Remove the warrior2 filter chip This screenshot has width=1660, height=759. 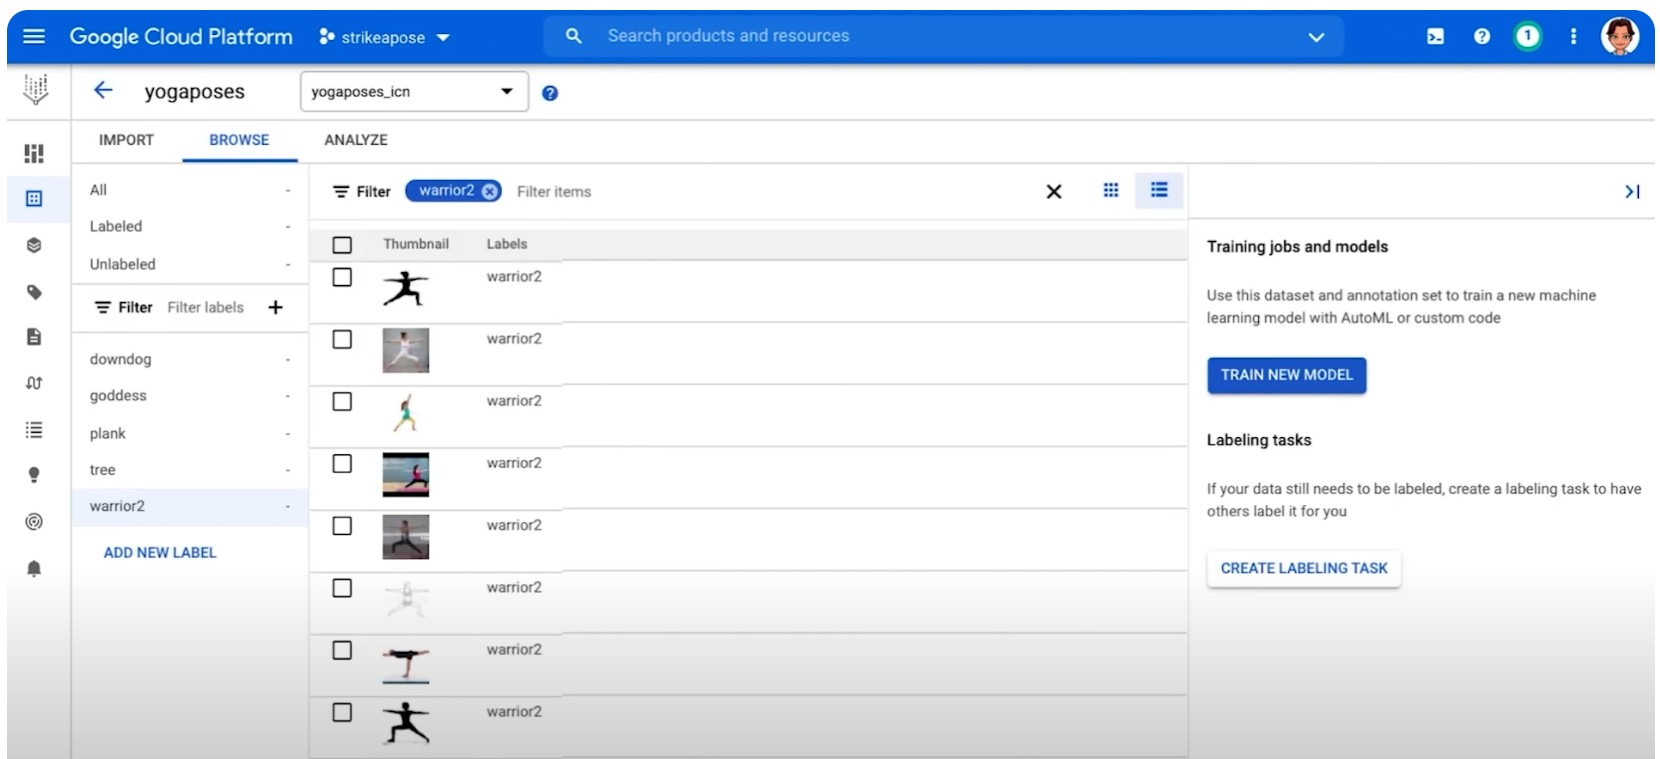point(489,191)
